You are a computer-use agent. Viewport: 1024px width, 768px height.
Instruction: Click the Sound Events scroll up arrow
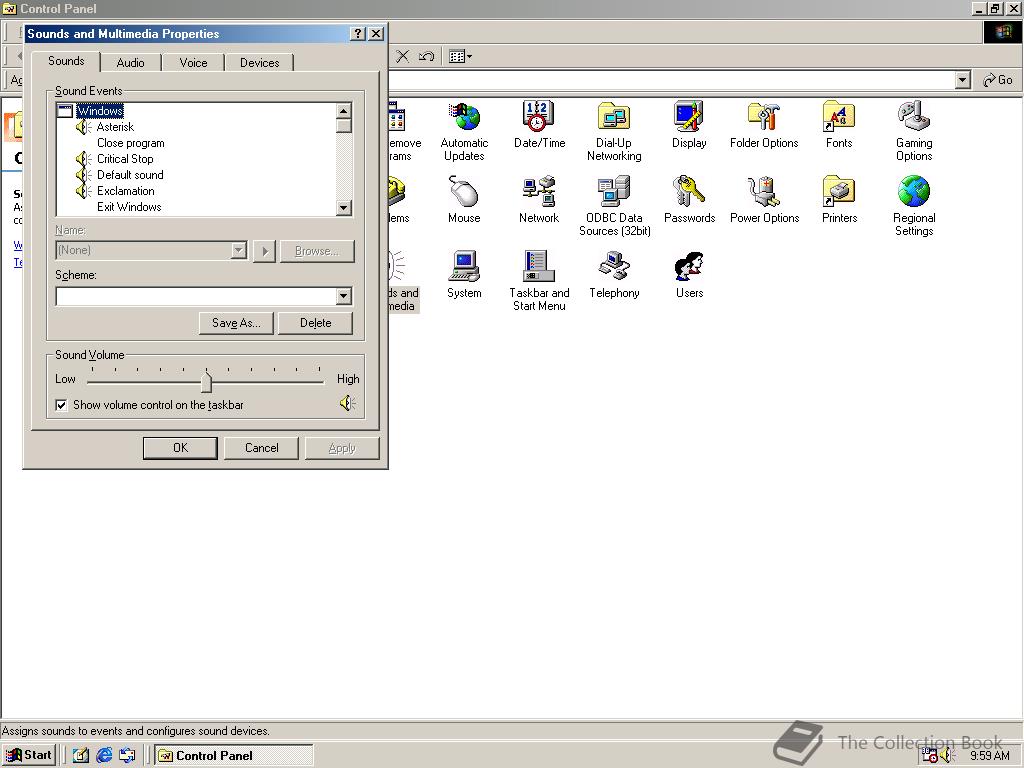[x=344, y=110]
